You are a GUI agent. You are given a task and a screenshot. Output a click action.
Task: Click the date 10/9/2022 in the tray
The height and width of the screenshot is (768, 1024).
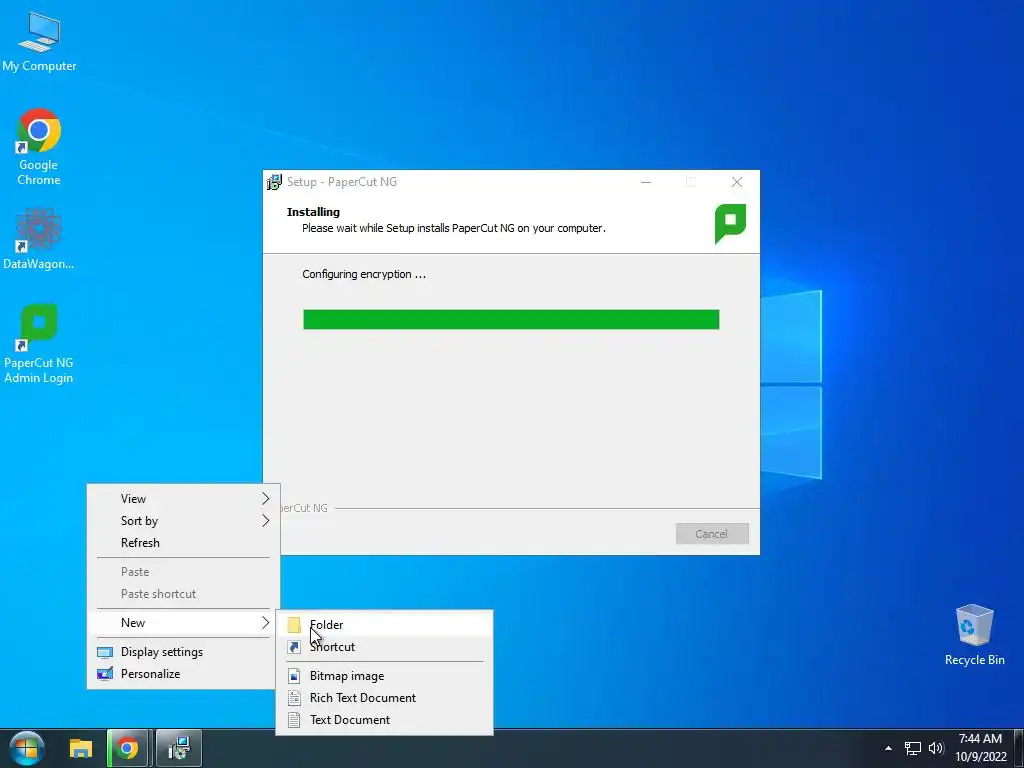tap(980, 758)
